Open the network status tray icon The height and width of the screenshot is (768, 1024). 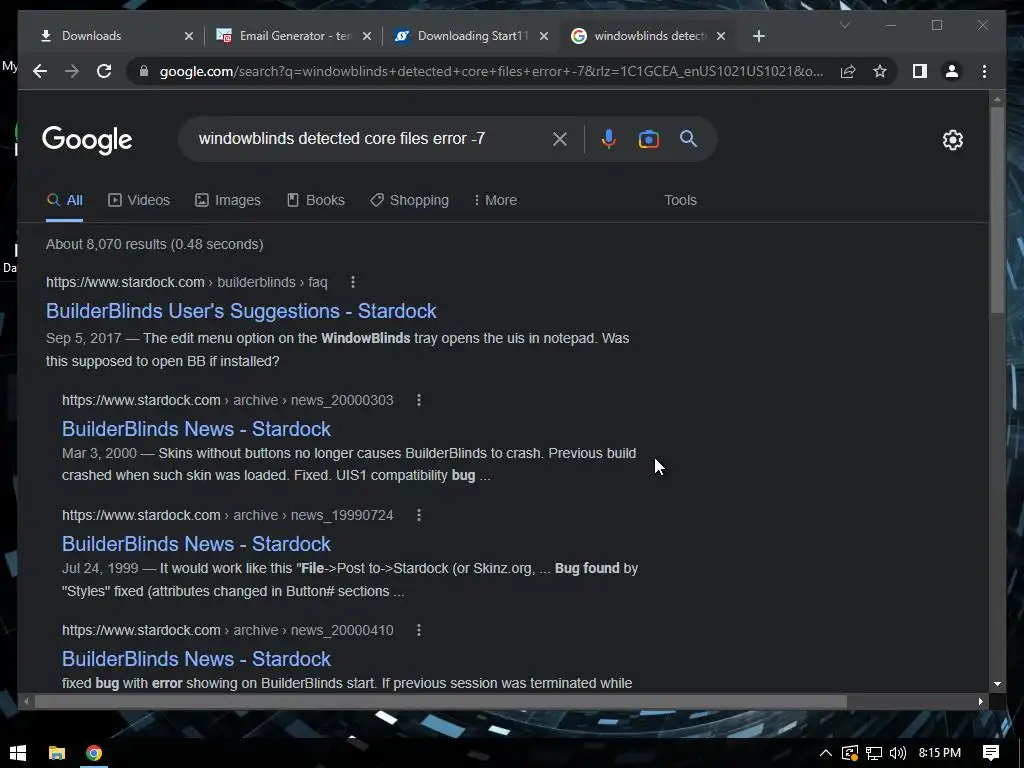pos(874,753)
